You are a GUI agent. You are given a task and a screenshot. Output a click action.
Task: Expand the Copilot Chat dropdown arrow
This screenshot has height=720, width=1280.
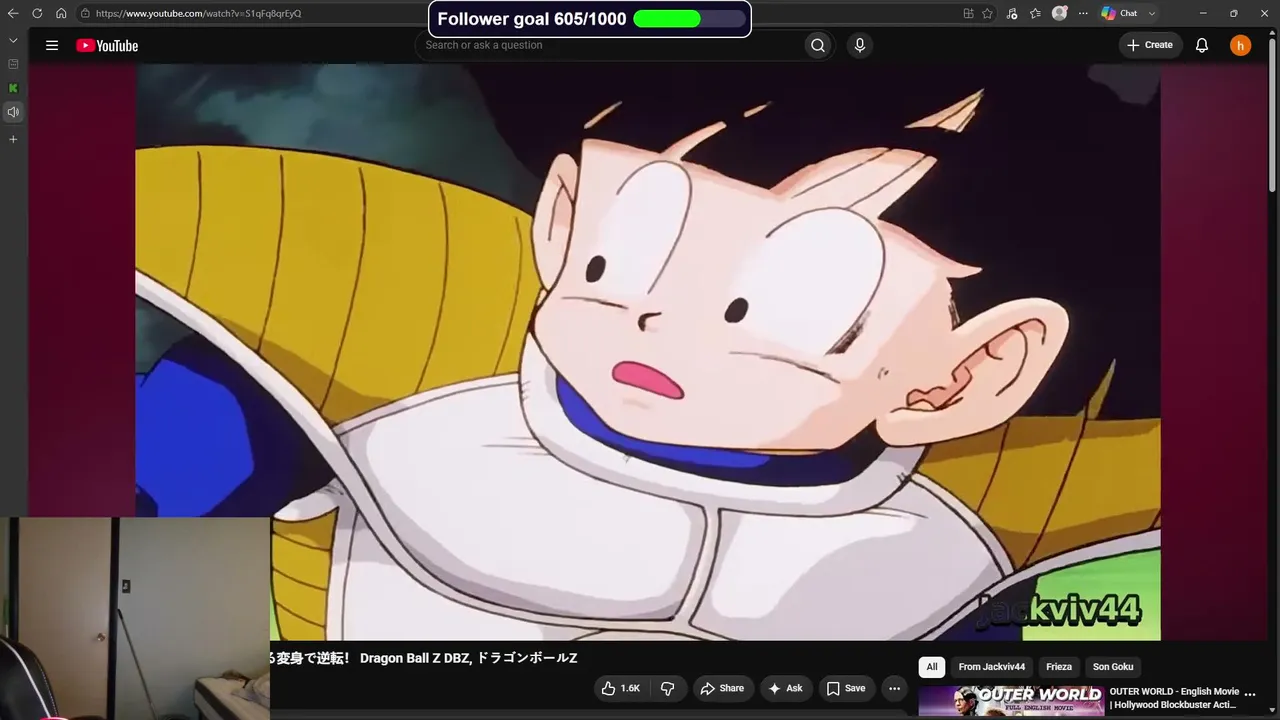coord(1152,13)
